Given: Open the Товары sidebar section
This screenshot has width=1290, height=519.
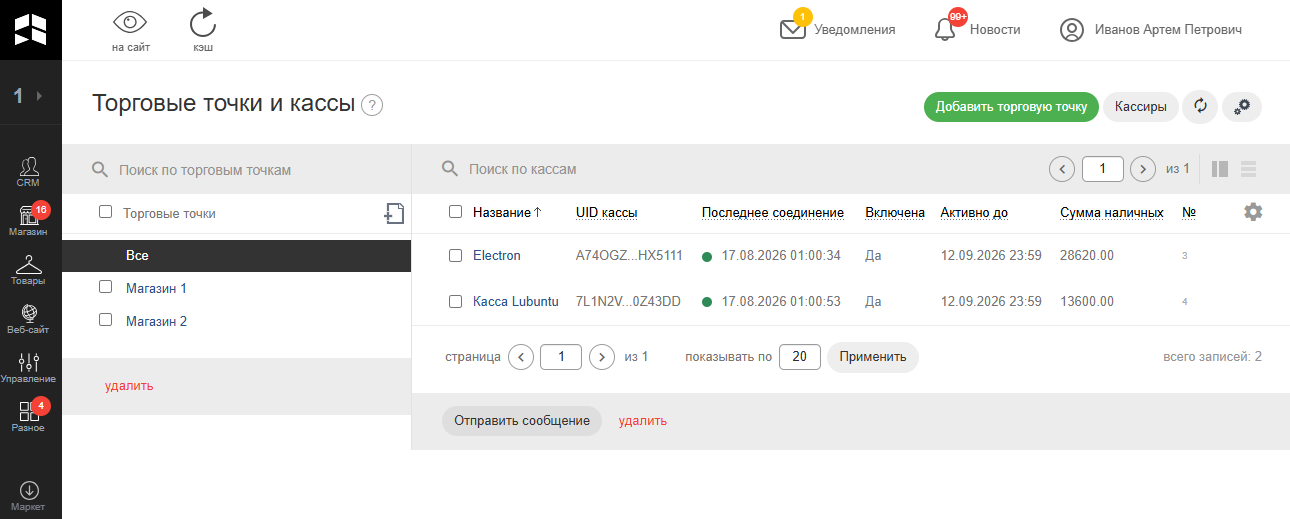Looking at the screenshot, I should point(28,270).
